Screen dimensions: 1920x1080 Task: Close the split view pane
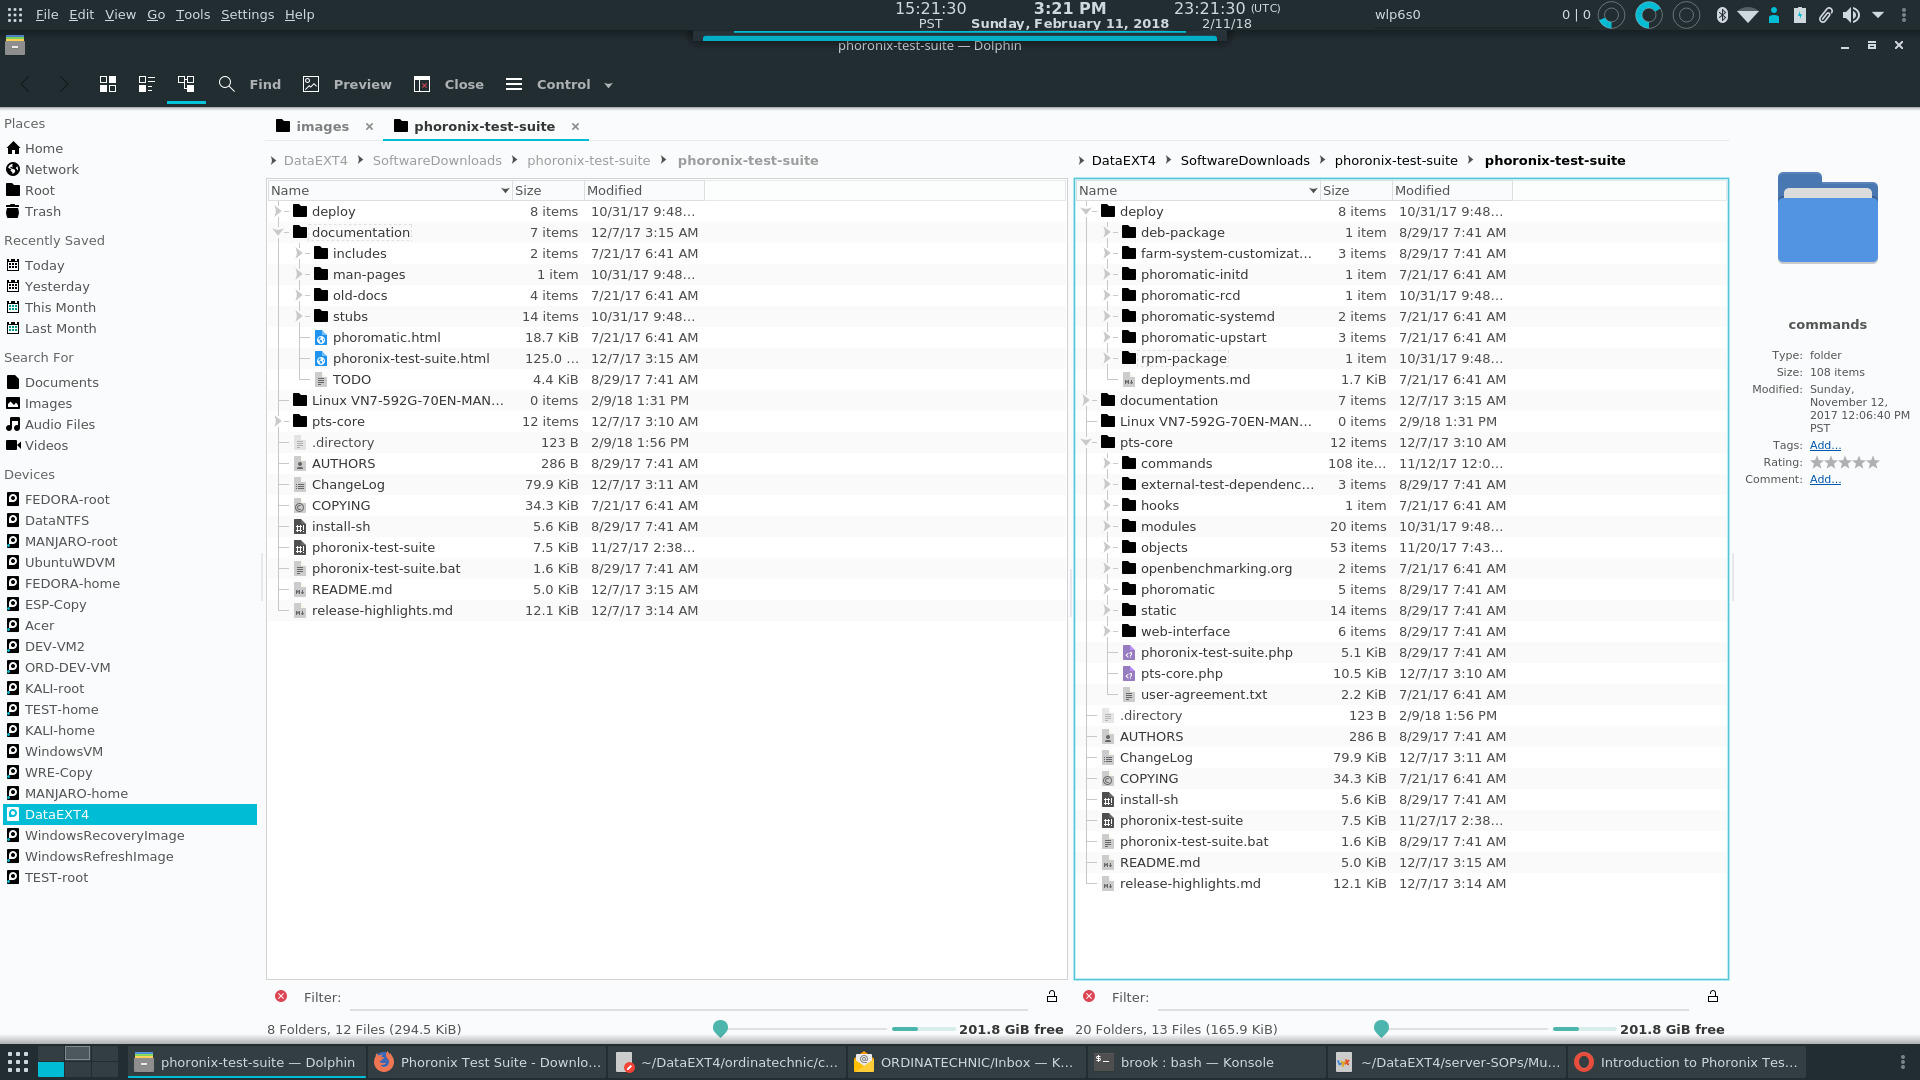[x=449, y=84]
